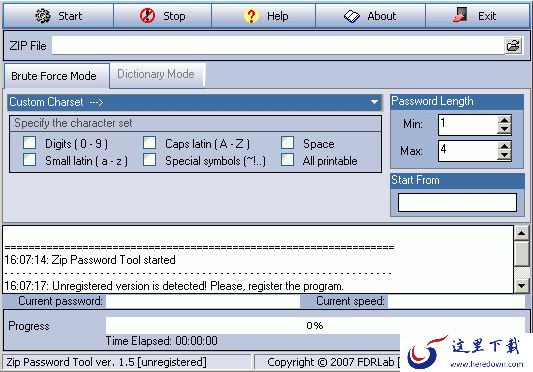533x372 pixels.
Task: Browse for ZIP file with folder icon
Action: pos(513,45)
